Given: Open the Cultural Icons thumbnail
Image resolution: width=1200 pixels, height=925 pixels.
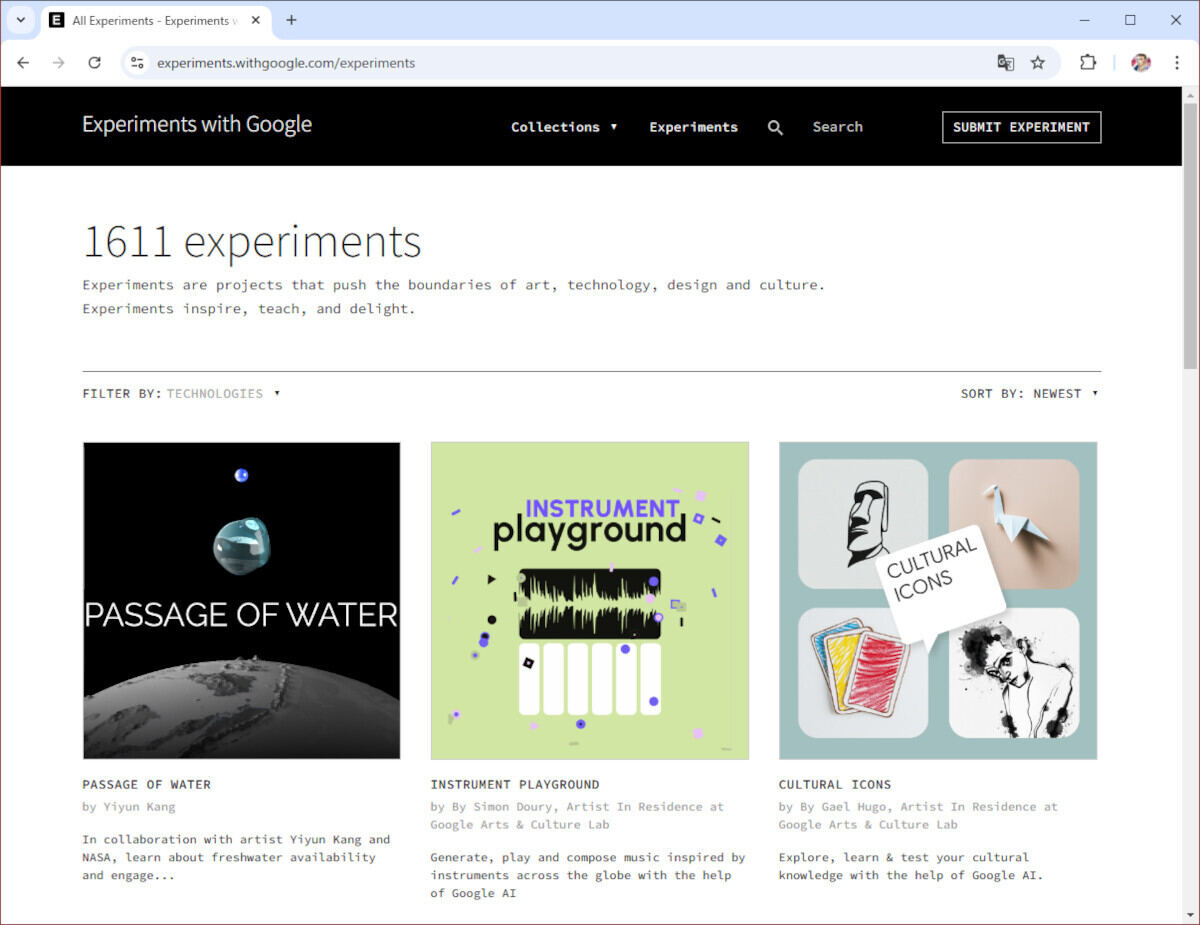Looking at the screenshot, I should 937,600.
